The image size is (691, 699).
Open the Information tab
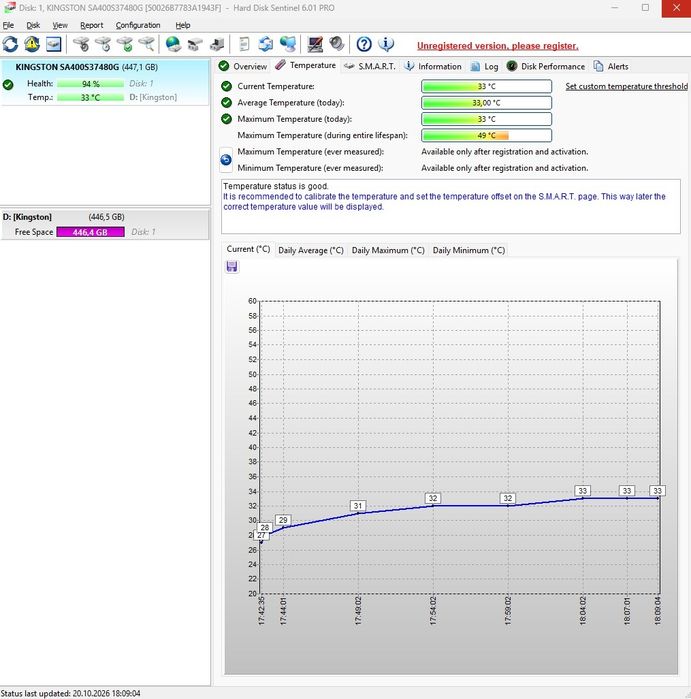point(432,66)
